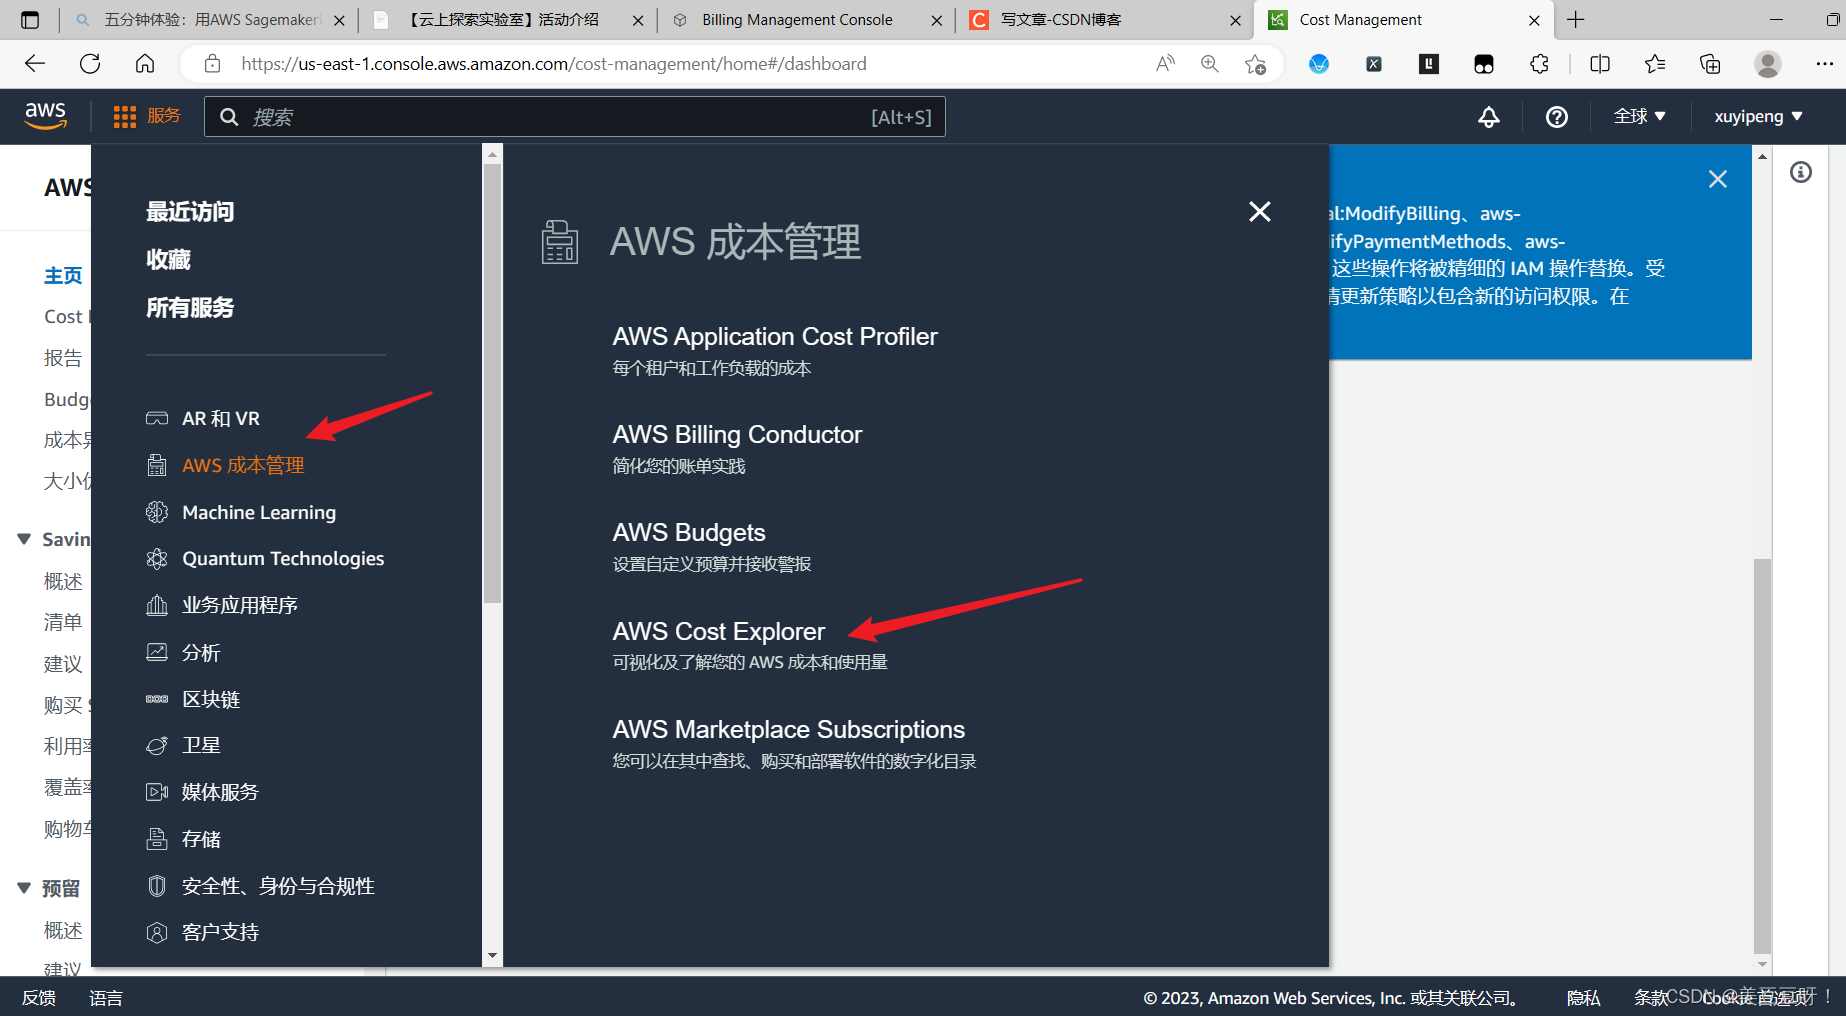Select 清单 in left sidebar
This screenshot has width=1846, height=1016.
click(x=63, y=622)
